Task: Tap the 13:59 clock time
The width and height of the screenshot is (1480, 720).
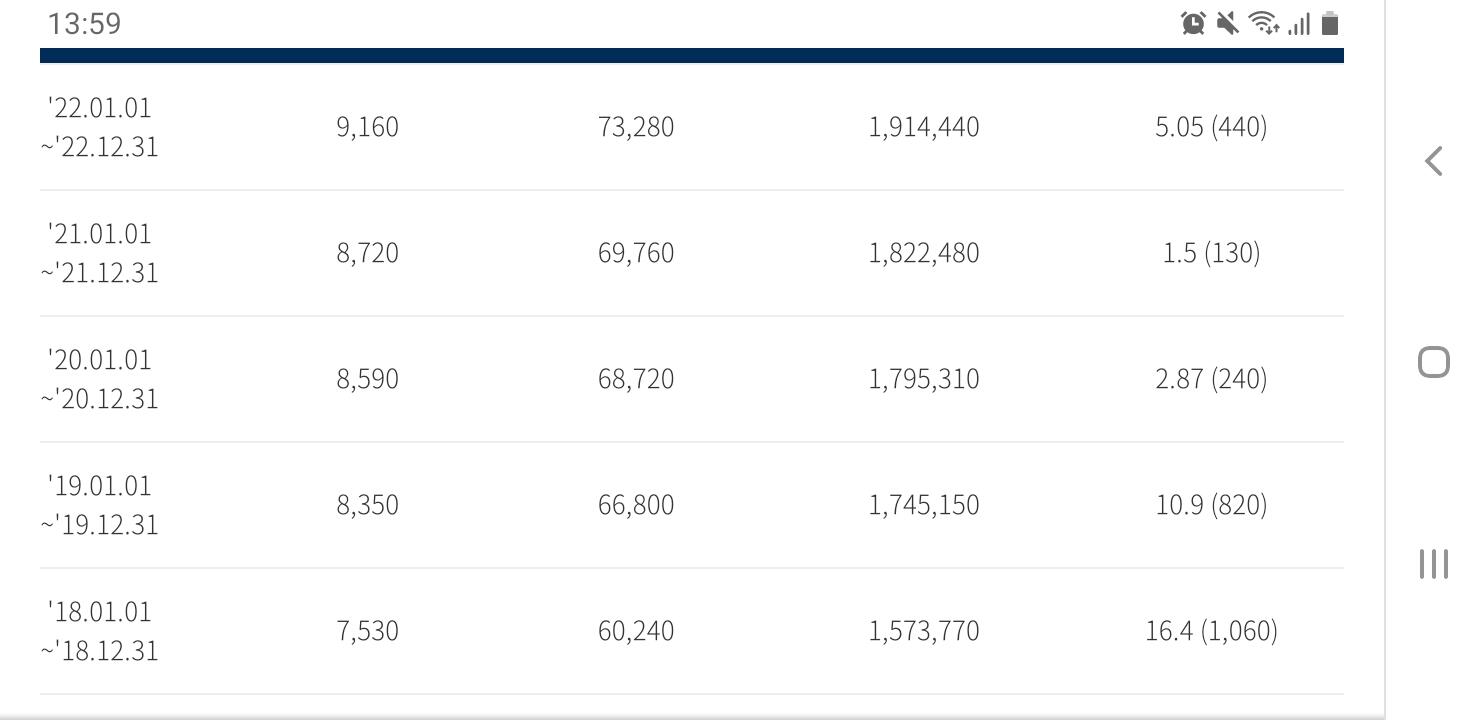Action: pyautogui.click(x=85, y=24)
